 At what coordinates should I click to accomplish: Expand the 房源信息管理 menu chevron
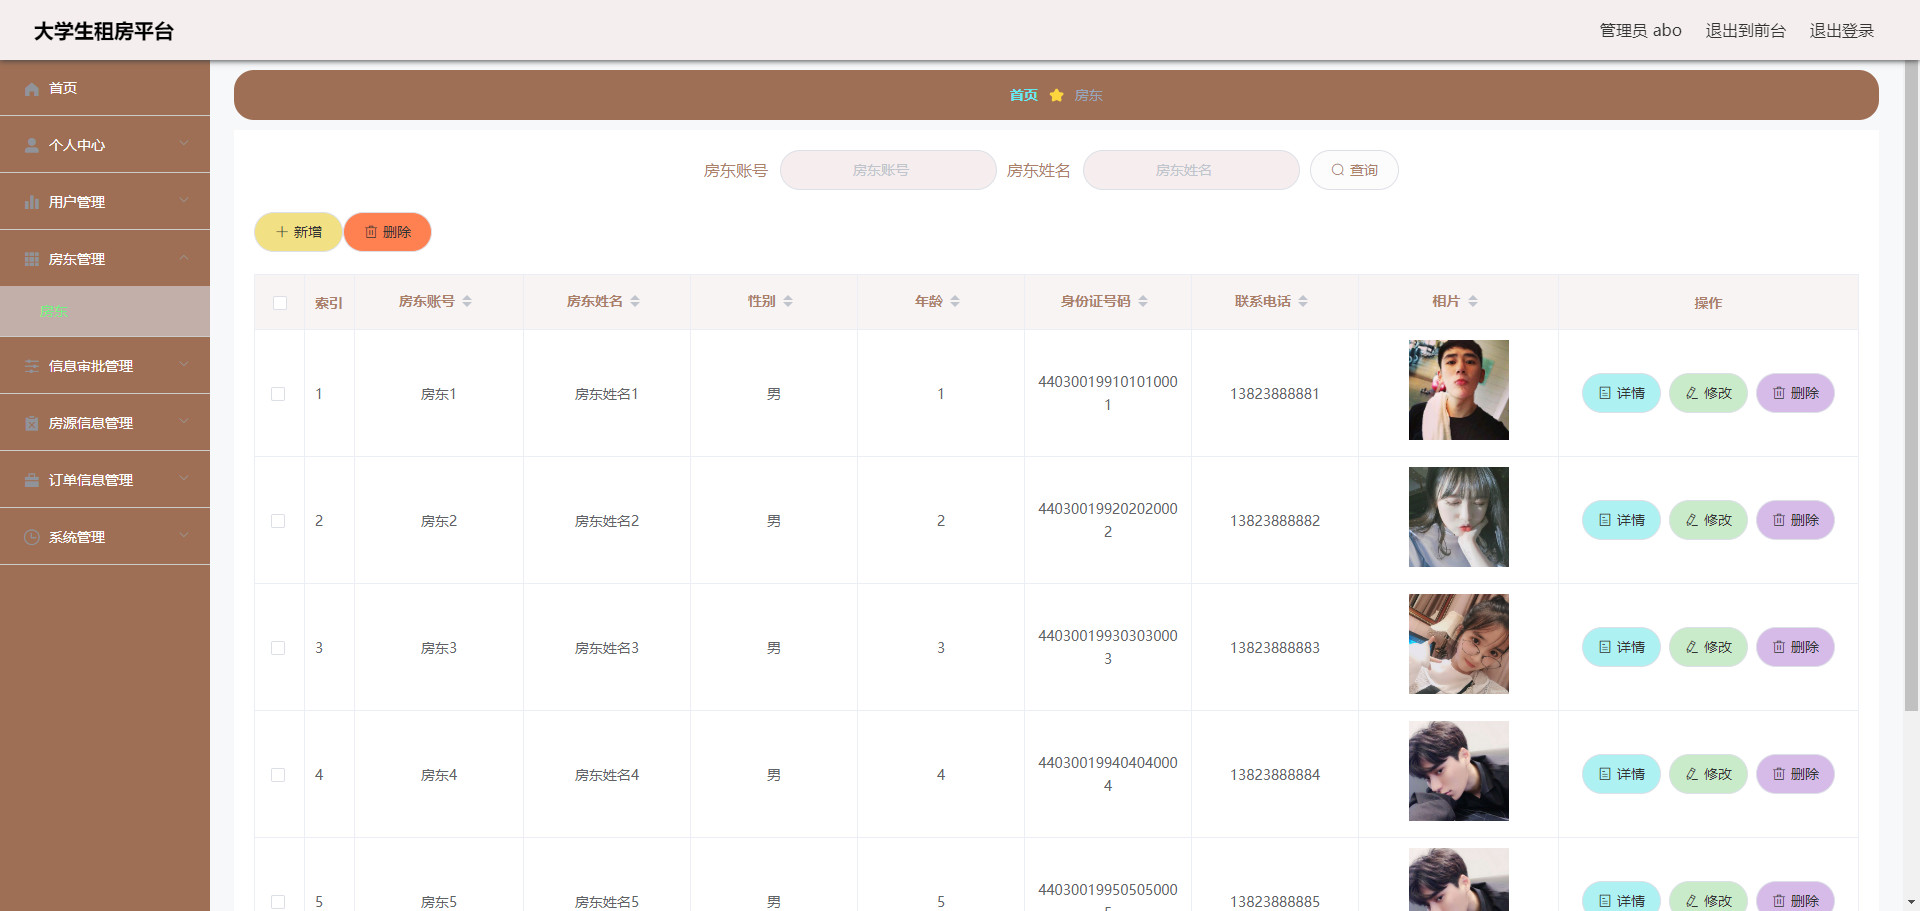pos(184,422)
